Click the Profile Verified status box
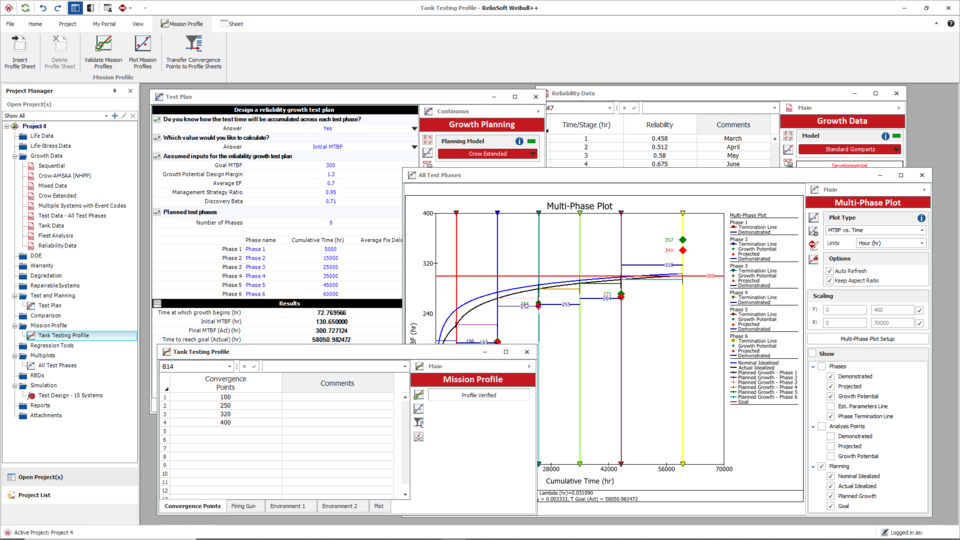The height and width of the screenshot is (540, 960). coord(478,396)
